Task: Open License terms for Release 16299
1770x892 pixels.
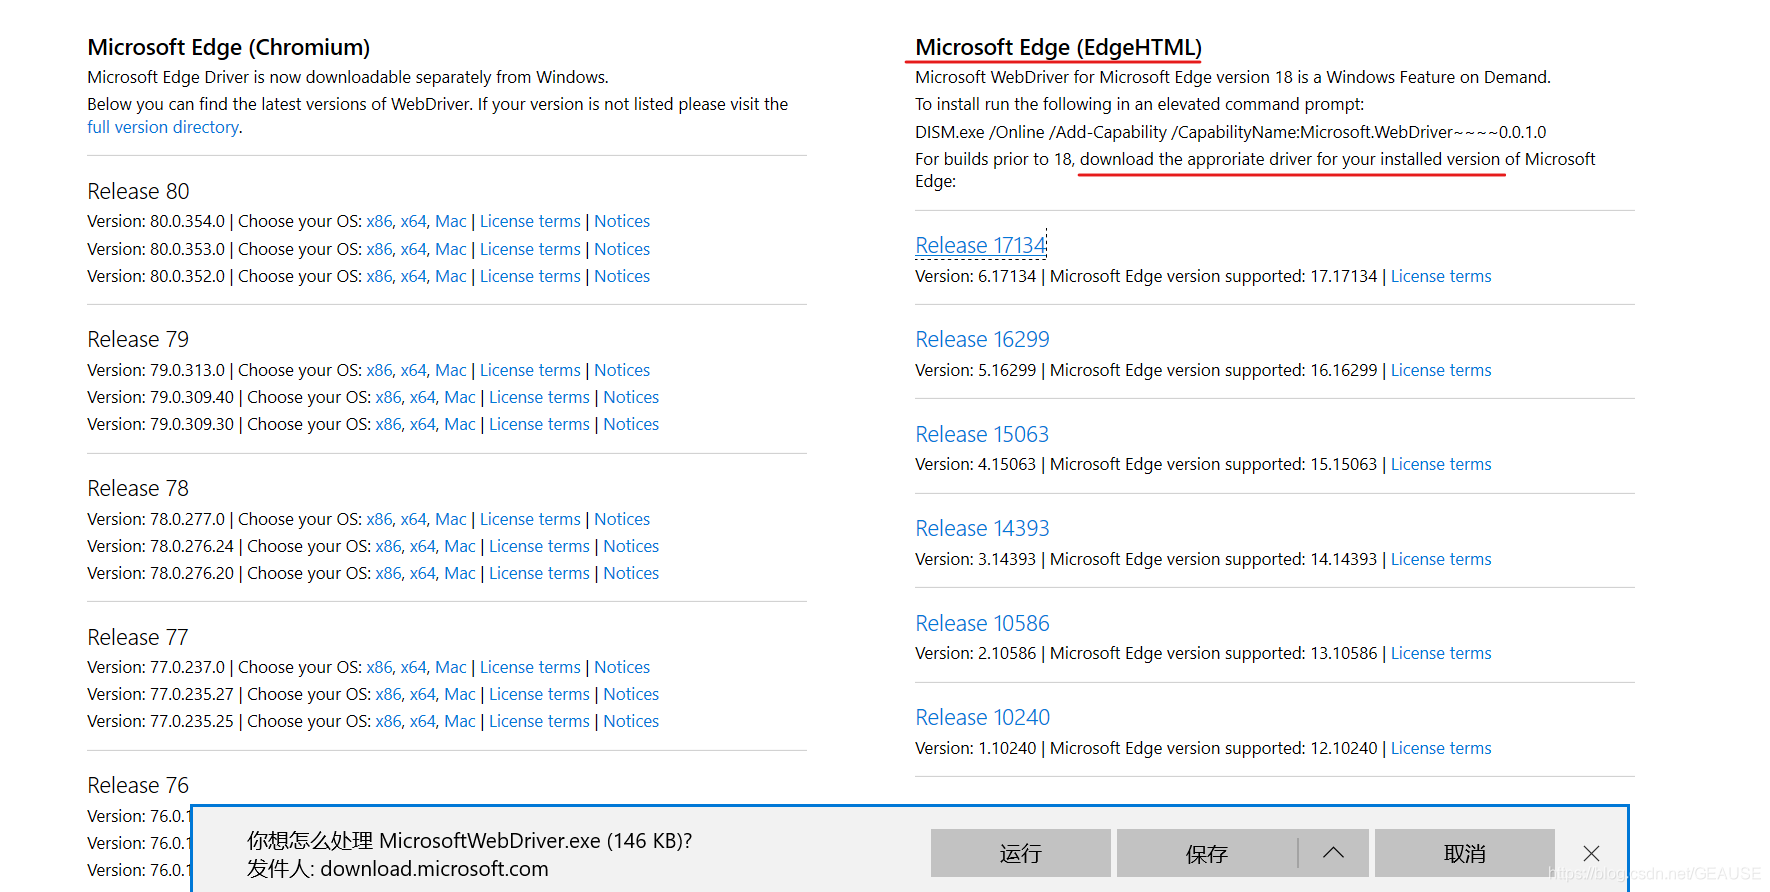Action: pyautogui.click(x=1441, y=370)
